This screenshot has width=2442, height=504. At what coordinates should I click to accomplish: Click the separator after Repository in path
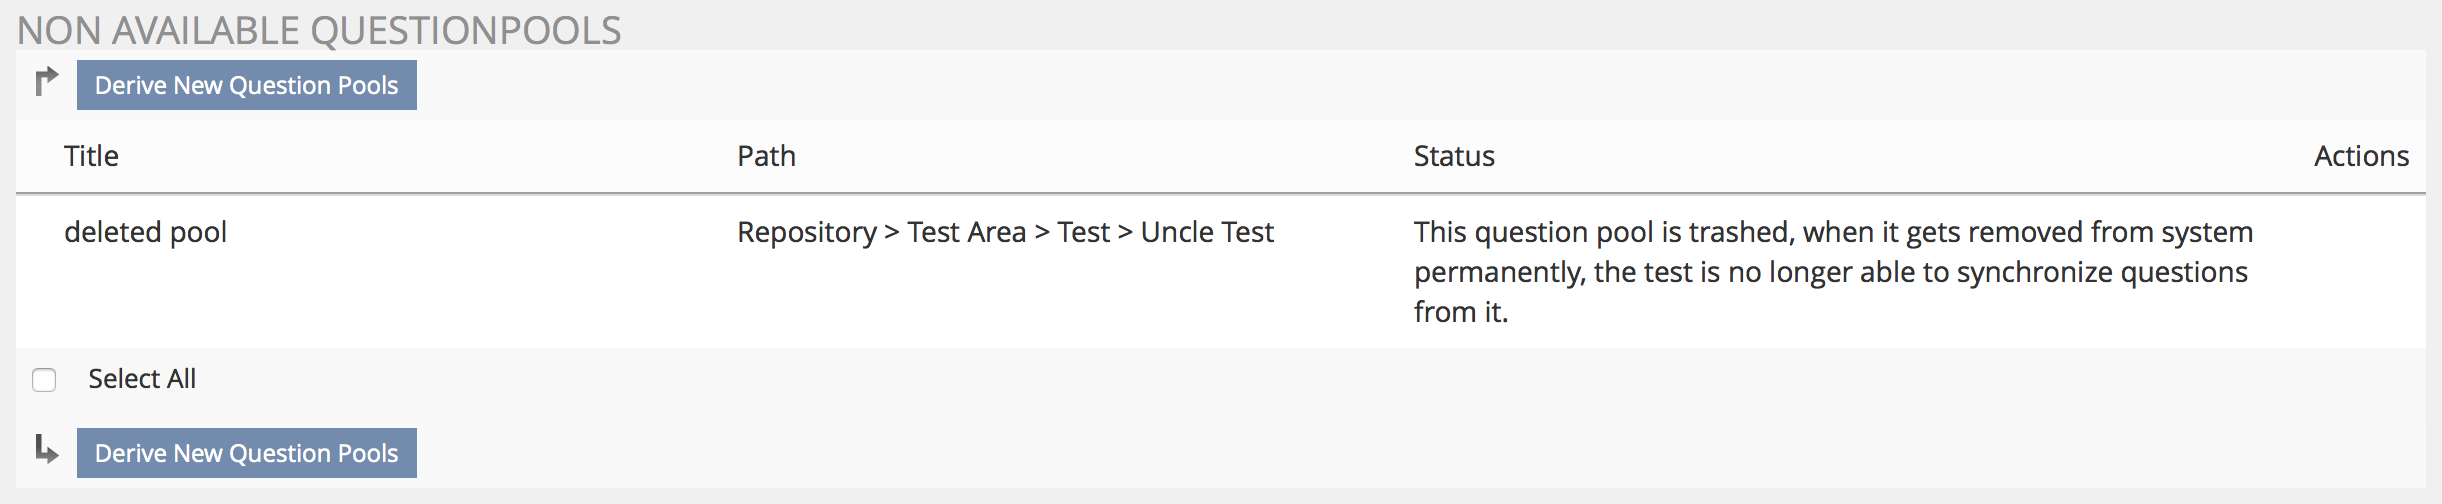click(x=892, y=232)
